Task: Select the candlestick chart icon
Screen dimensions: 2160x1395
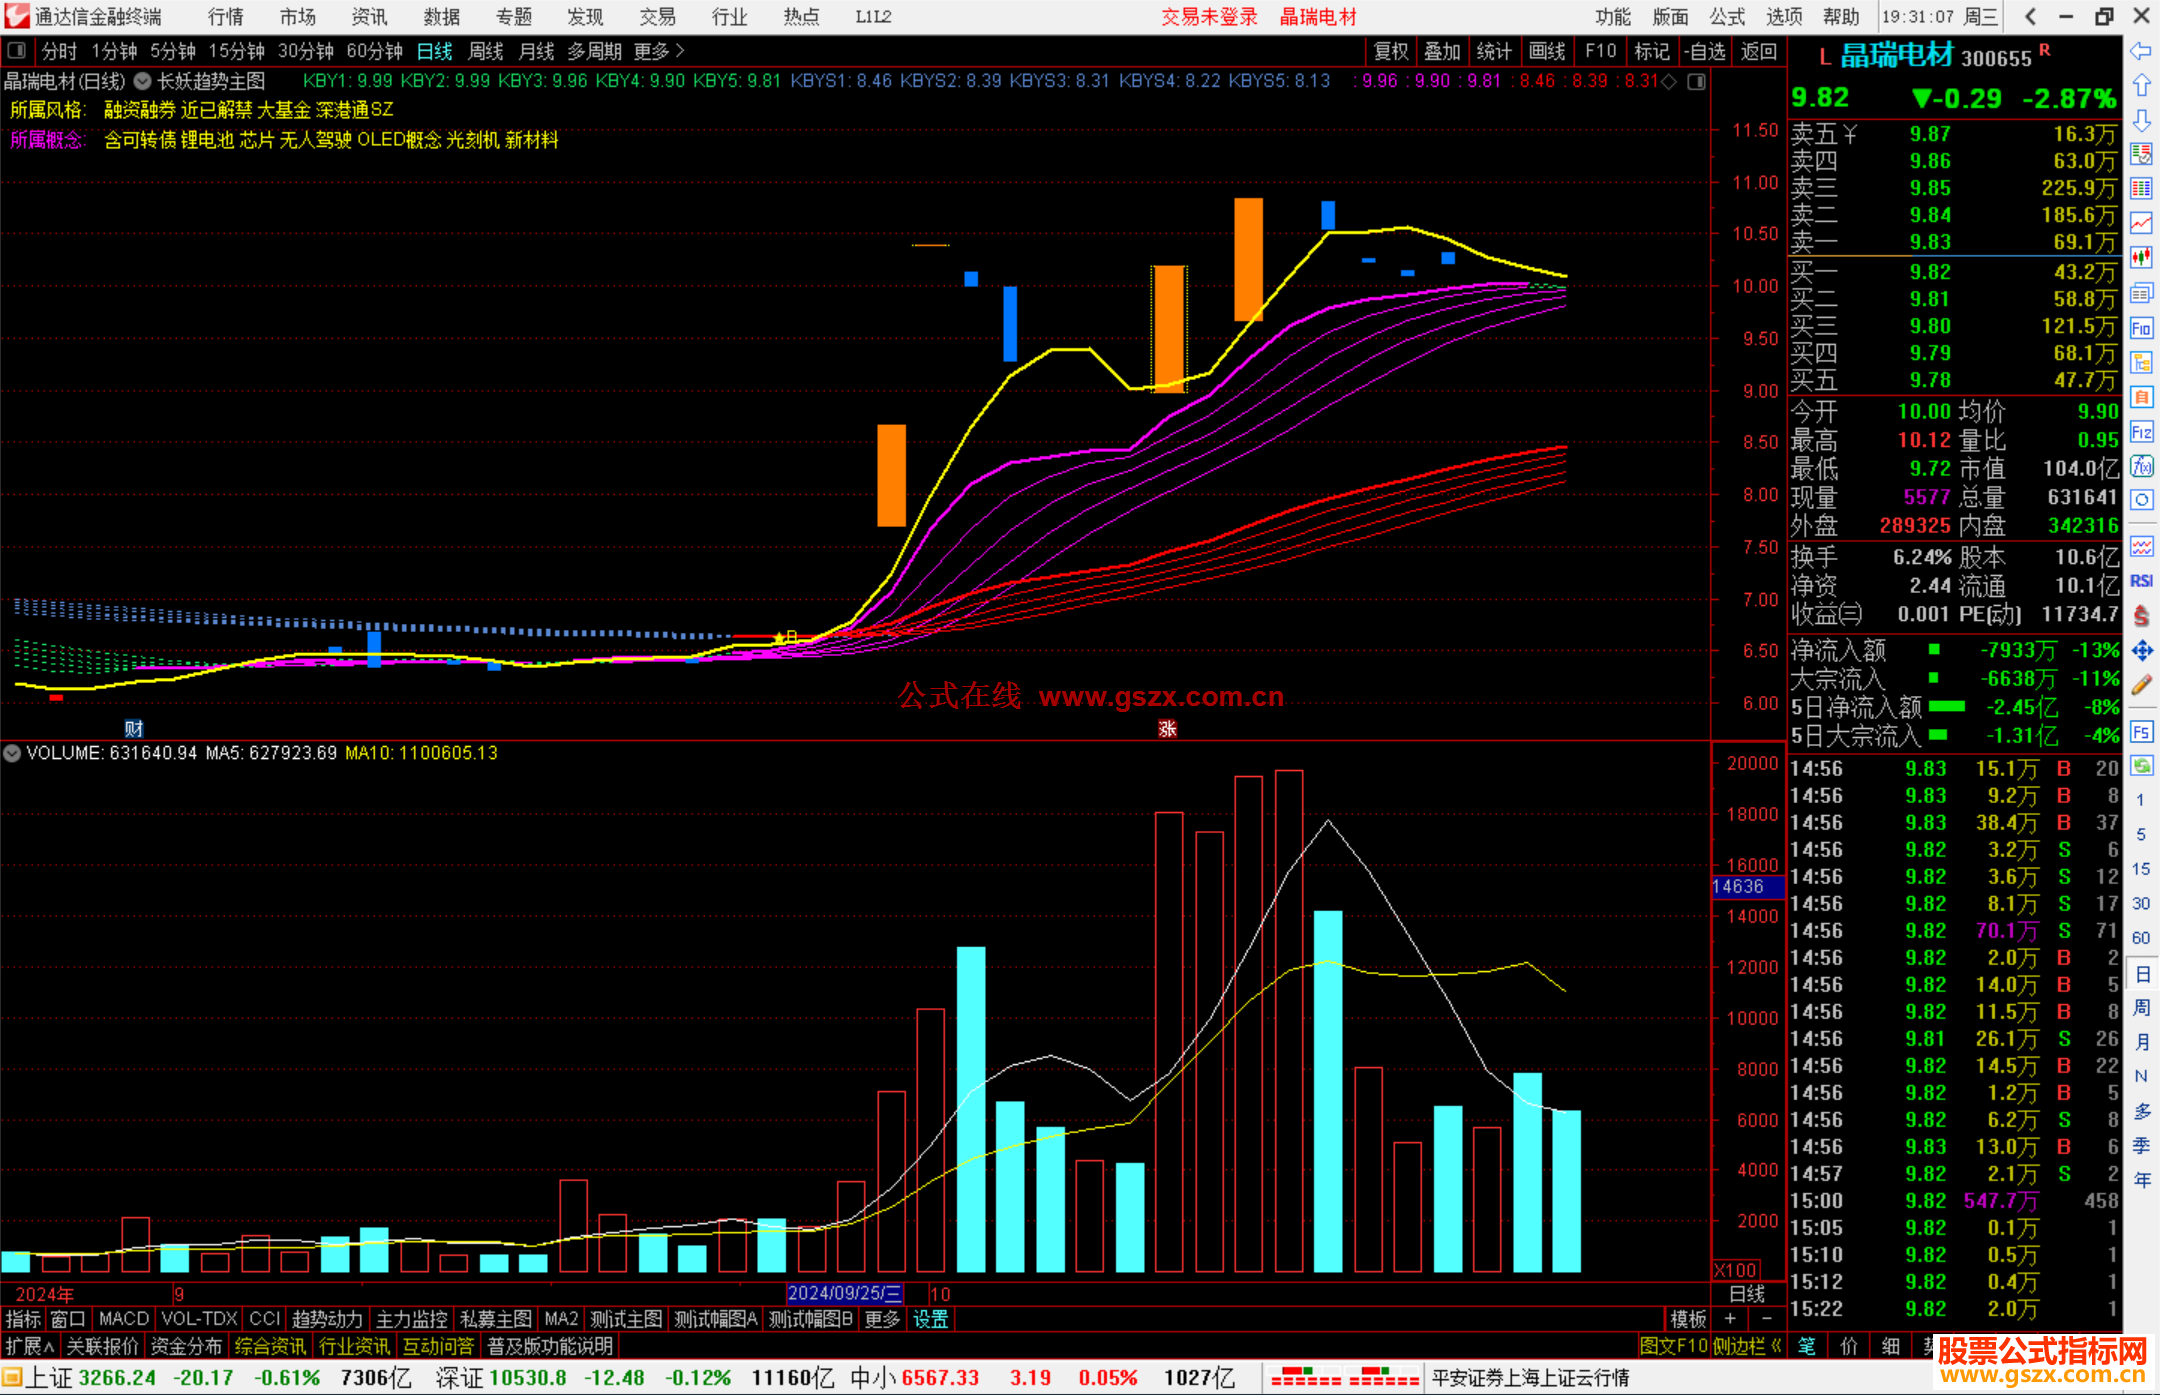Action: [2141, 258]
